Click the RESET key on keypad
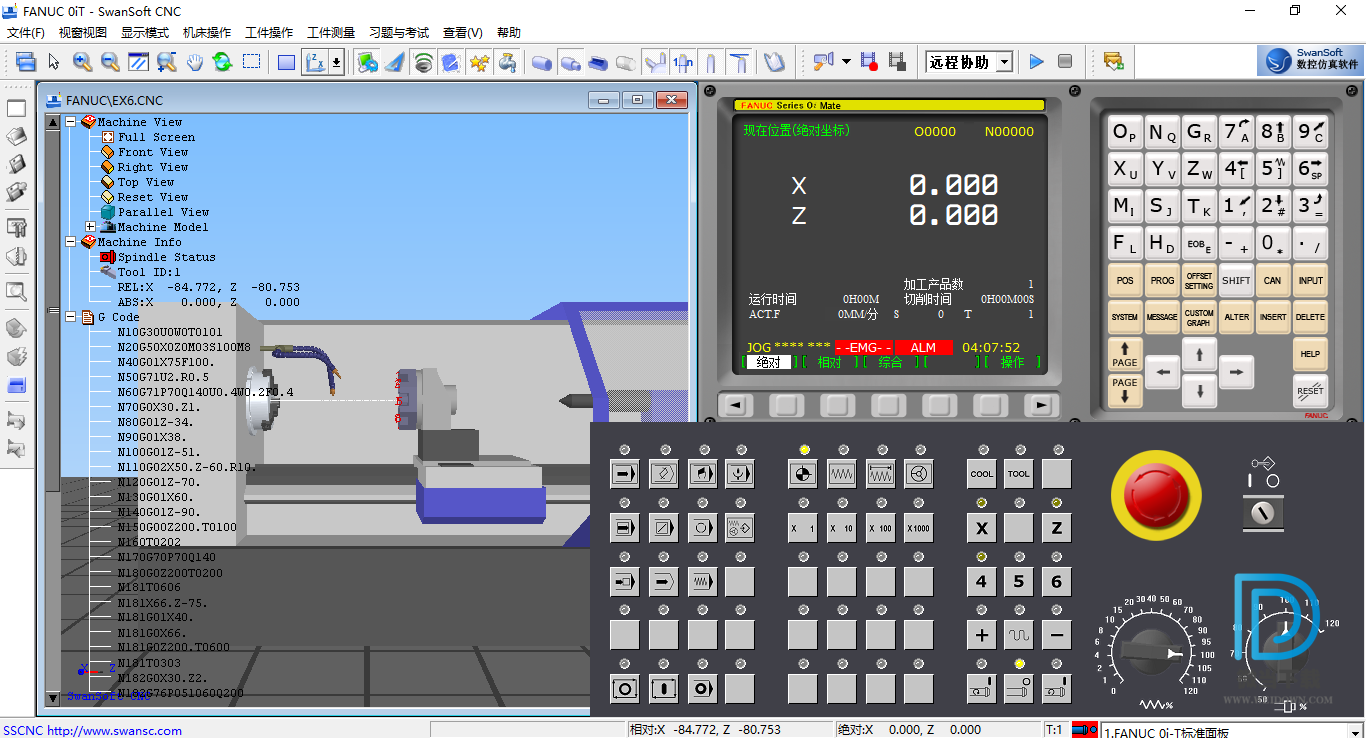Screen dimensions: 1366x738 click(1310, 391)
